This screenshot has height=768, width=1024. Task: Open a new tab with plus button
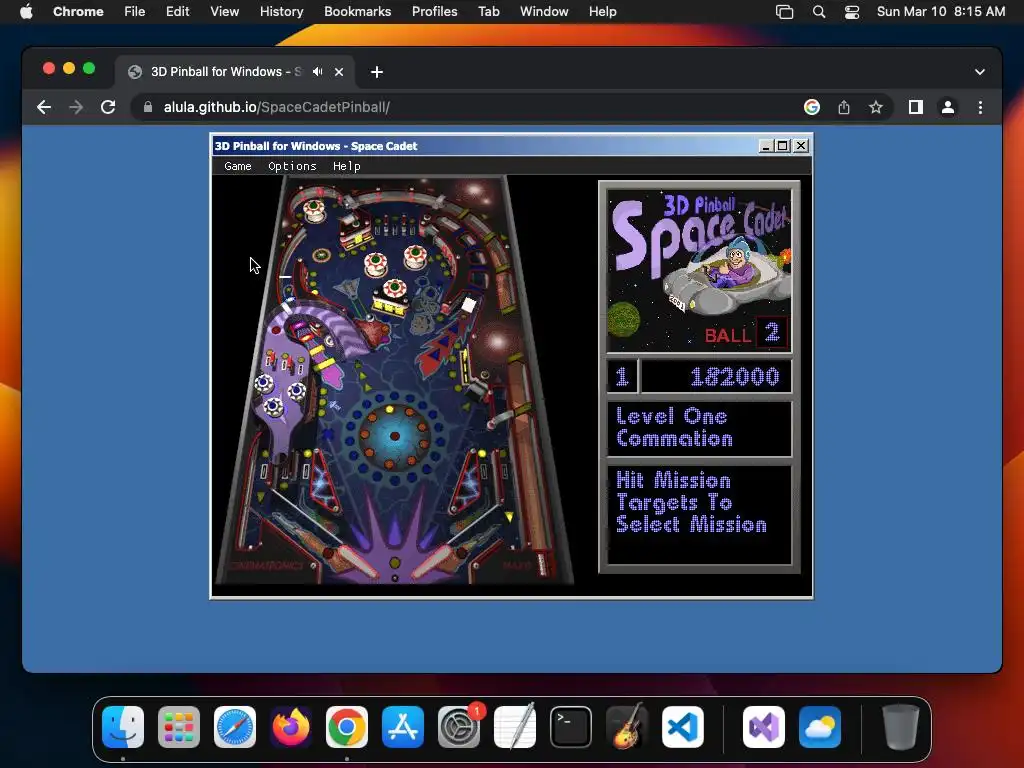tap(377, 72)
